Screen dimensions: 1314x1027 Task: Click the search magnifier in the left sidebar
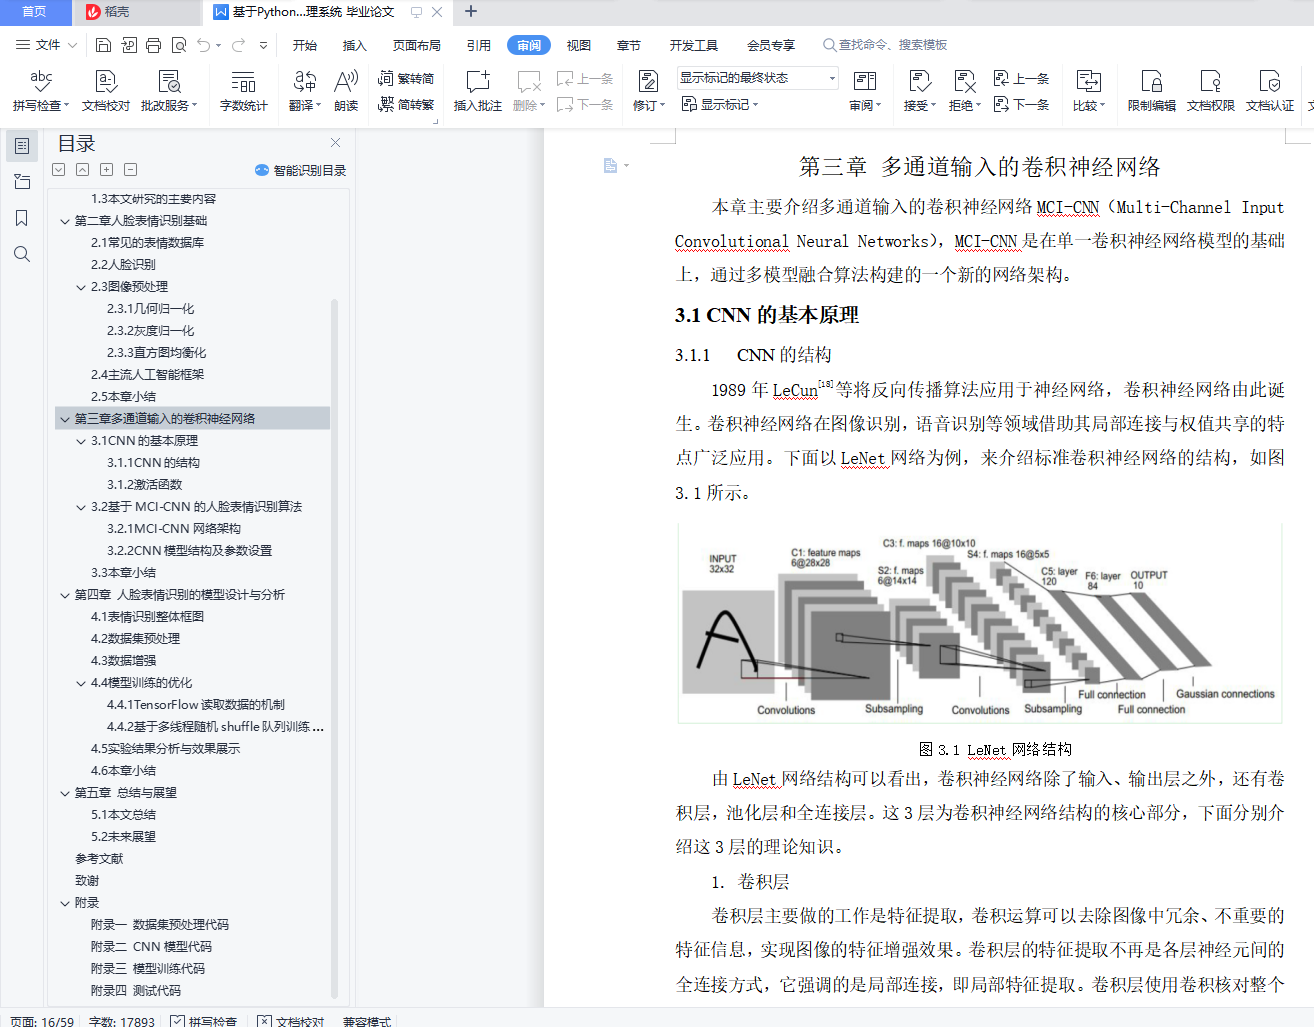pos(22,254)
